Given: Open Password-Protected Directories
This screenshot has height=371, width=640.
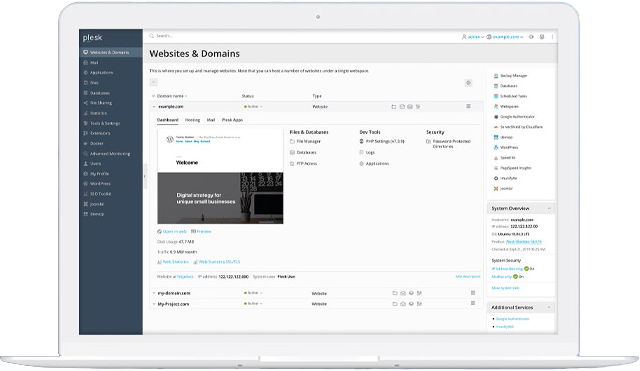Looking at the screenshot, I should tap(448, 143).
